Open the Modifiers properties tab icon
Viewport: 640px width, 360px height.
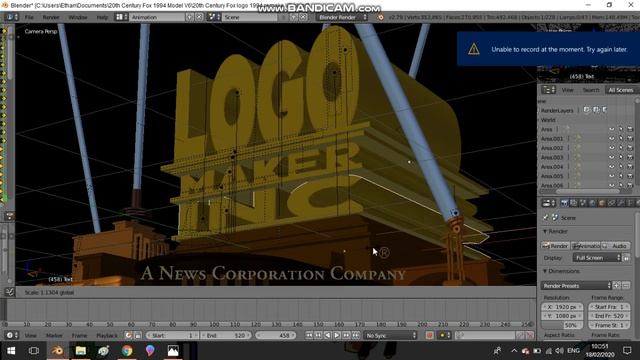pos(620,203)
